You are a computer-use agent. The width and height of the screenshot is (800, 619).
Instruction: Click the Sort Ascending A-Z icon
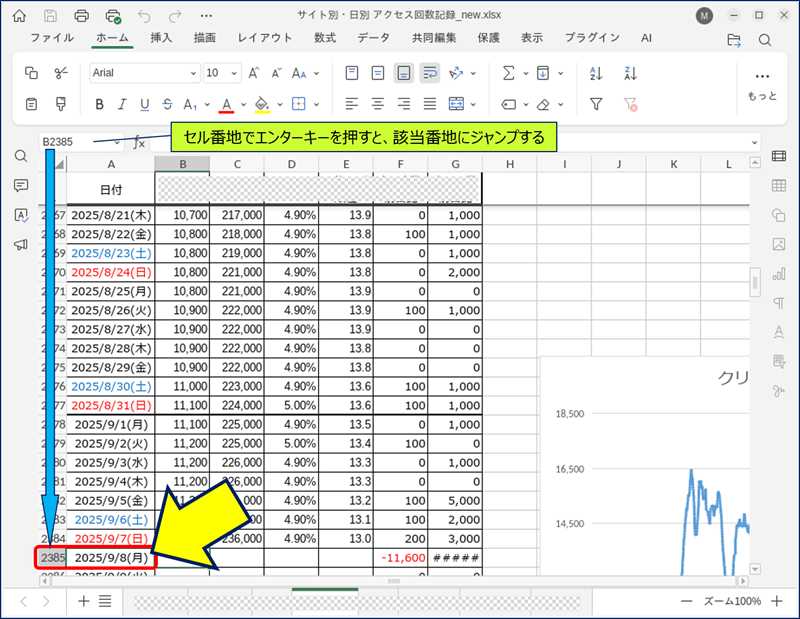pos(597,73)
